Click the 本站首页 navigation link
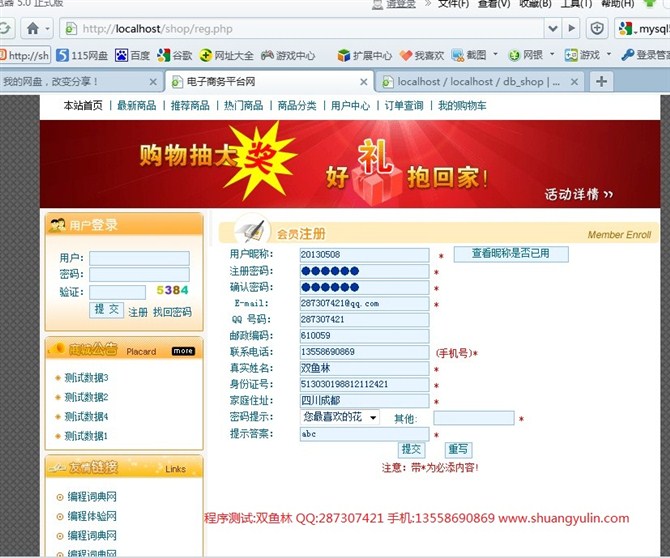The width and height of the screenshot is (670, 558). point(83,106)
